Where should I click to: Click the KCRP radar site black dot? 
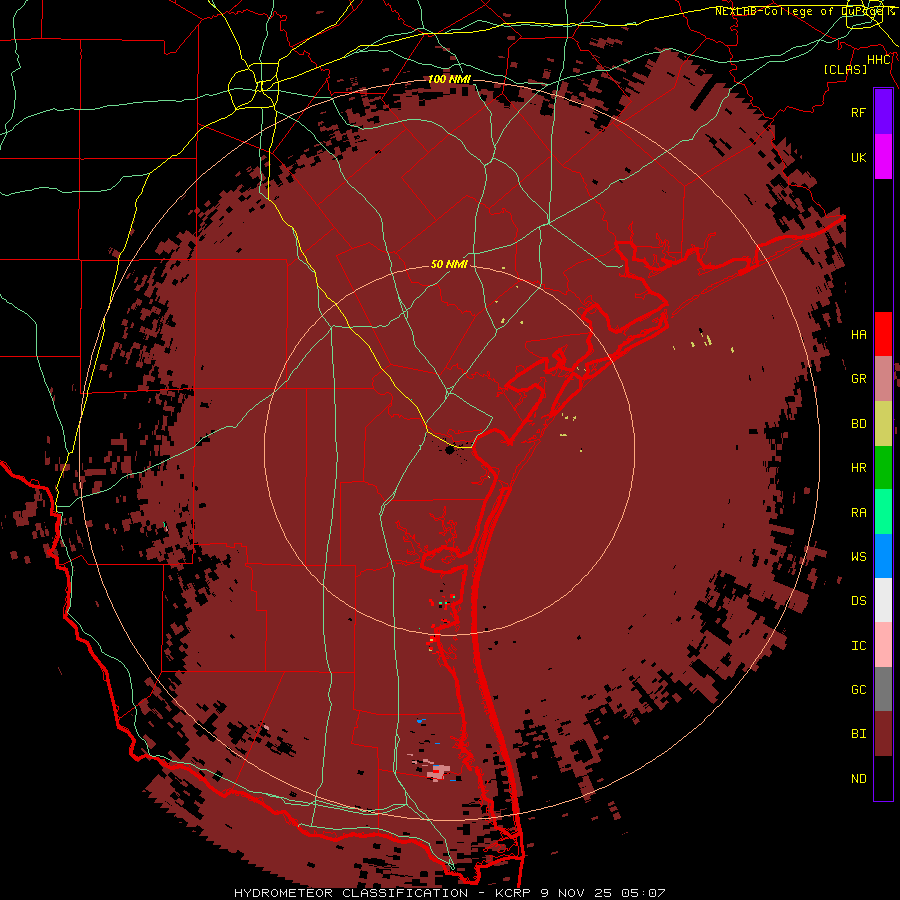[x=450, y=450]
